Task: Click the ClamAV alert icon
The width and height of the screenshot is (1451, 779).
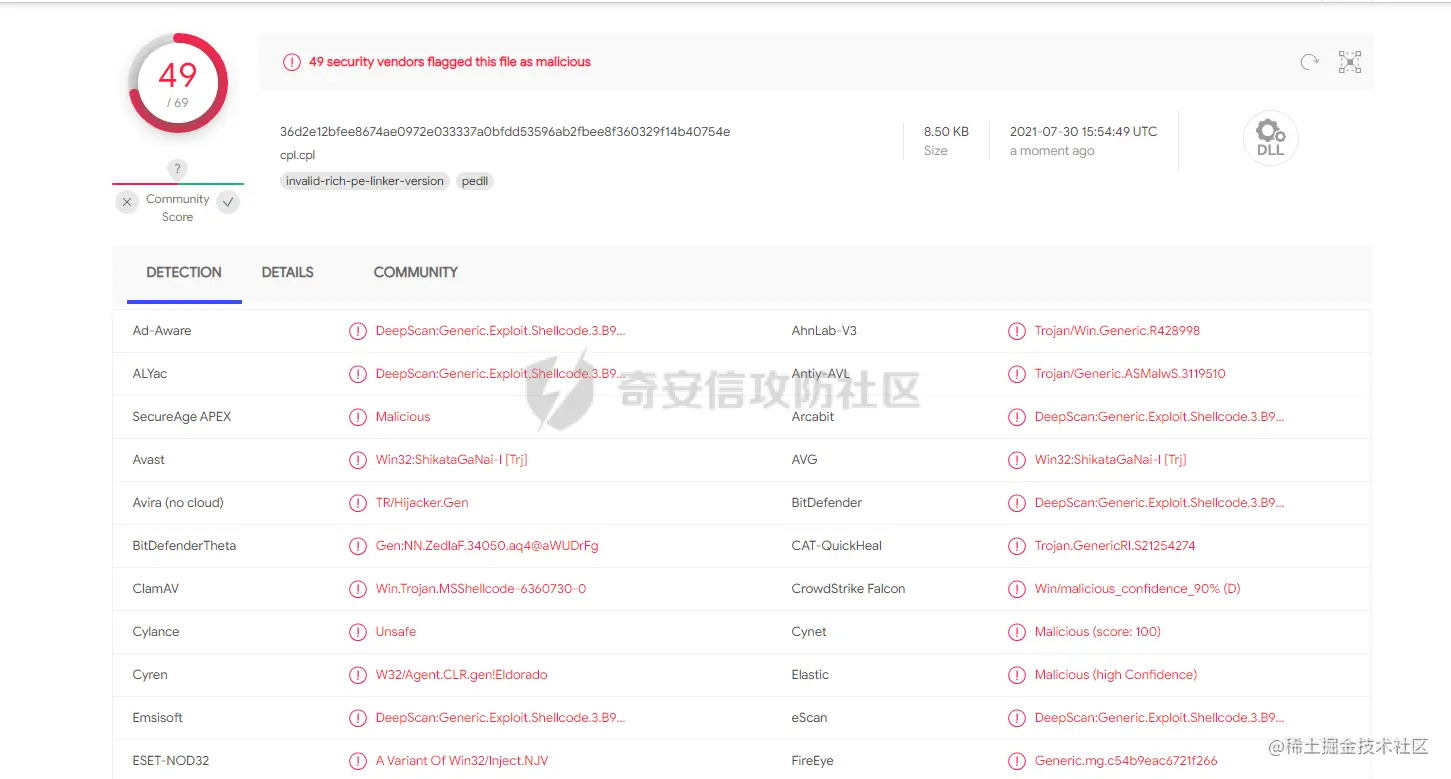Action: coord(358,589)
